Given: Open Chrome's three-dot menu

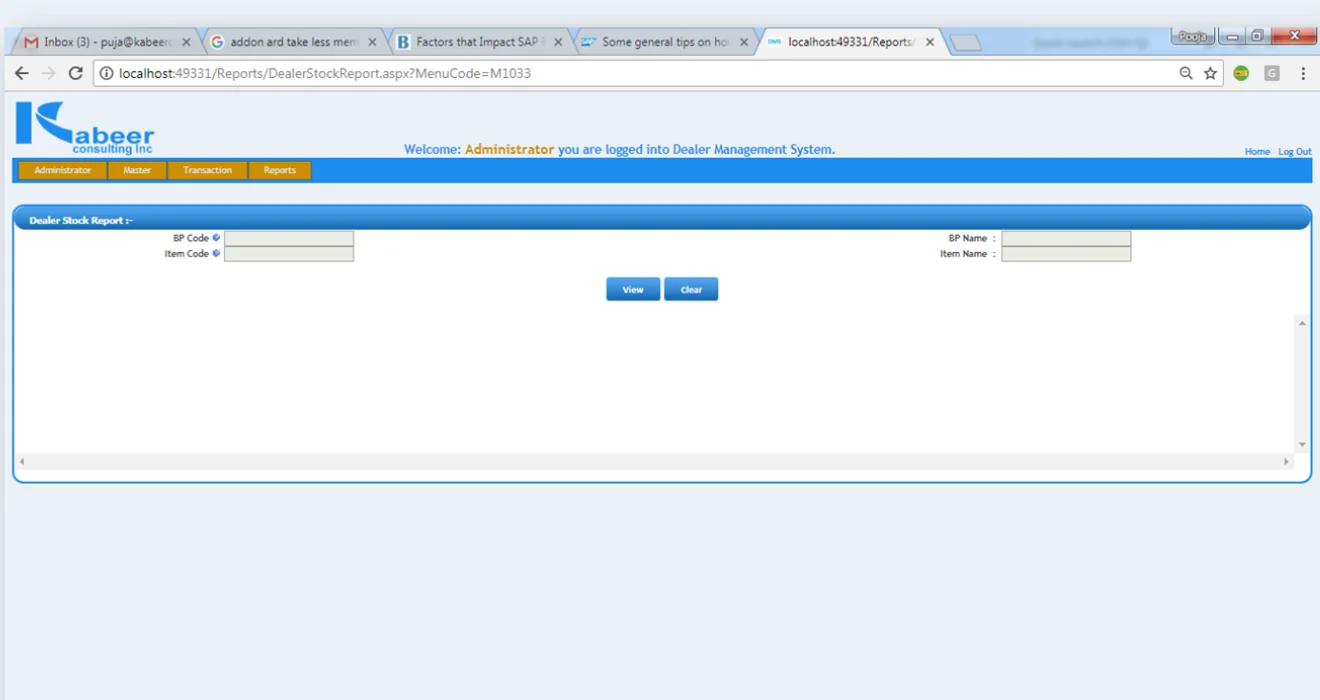Looking at the screenshot, I should click(x=1303, y=73).
